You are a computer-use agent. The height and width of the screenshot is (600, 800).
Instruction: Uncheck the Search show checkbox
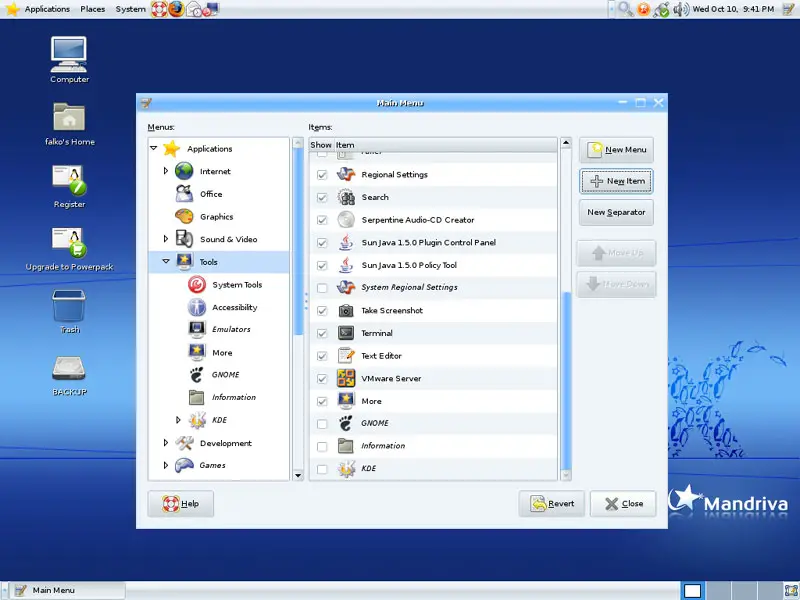pyautogui.click(x=322, y=197)
